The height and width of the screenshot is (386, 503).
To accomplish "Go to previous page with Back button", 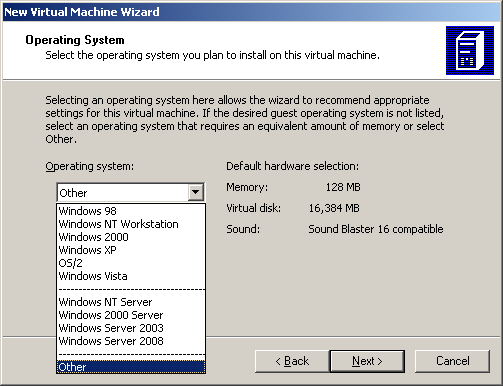I will click(292, 361).
